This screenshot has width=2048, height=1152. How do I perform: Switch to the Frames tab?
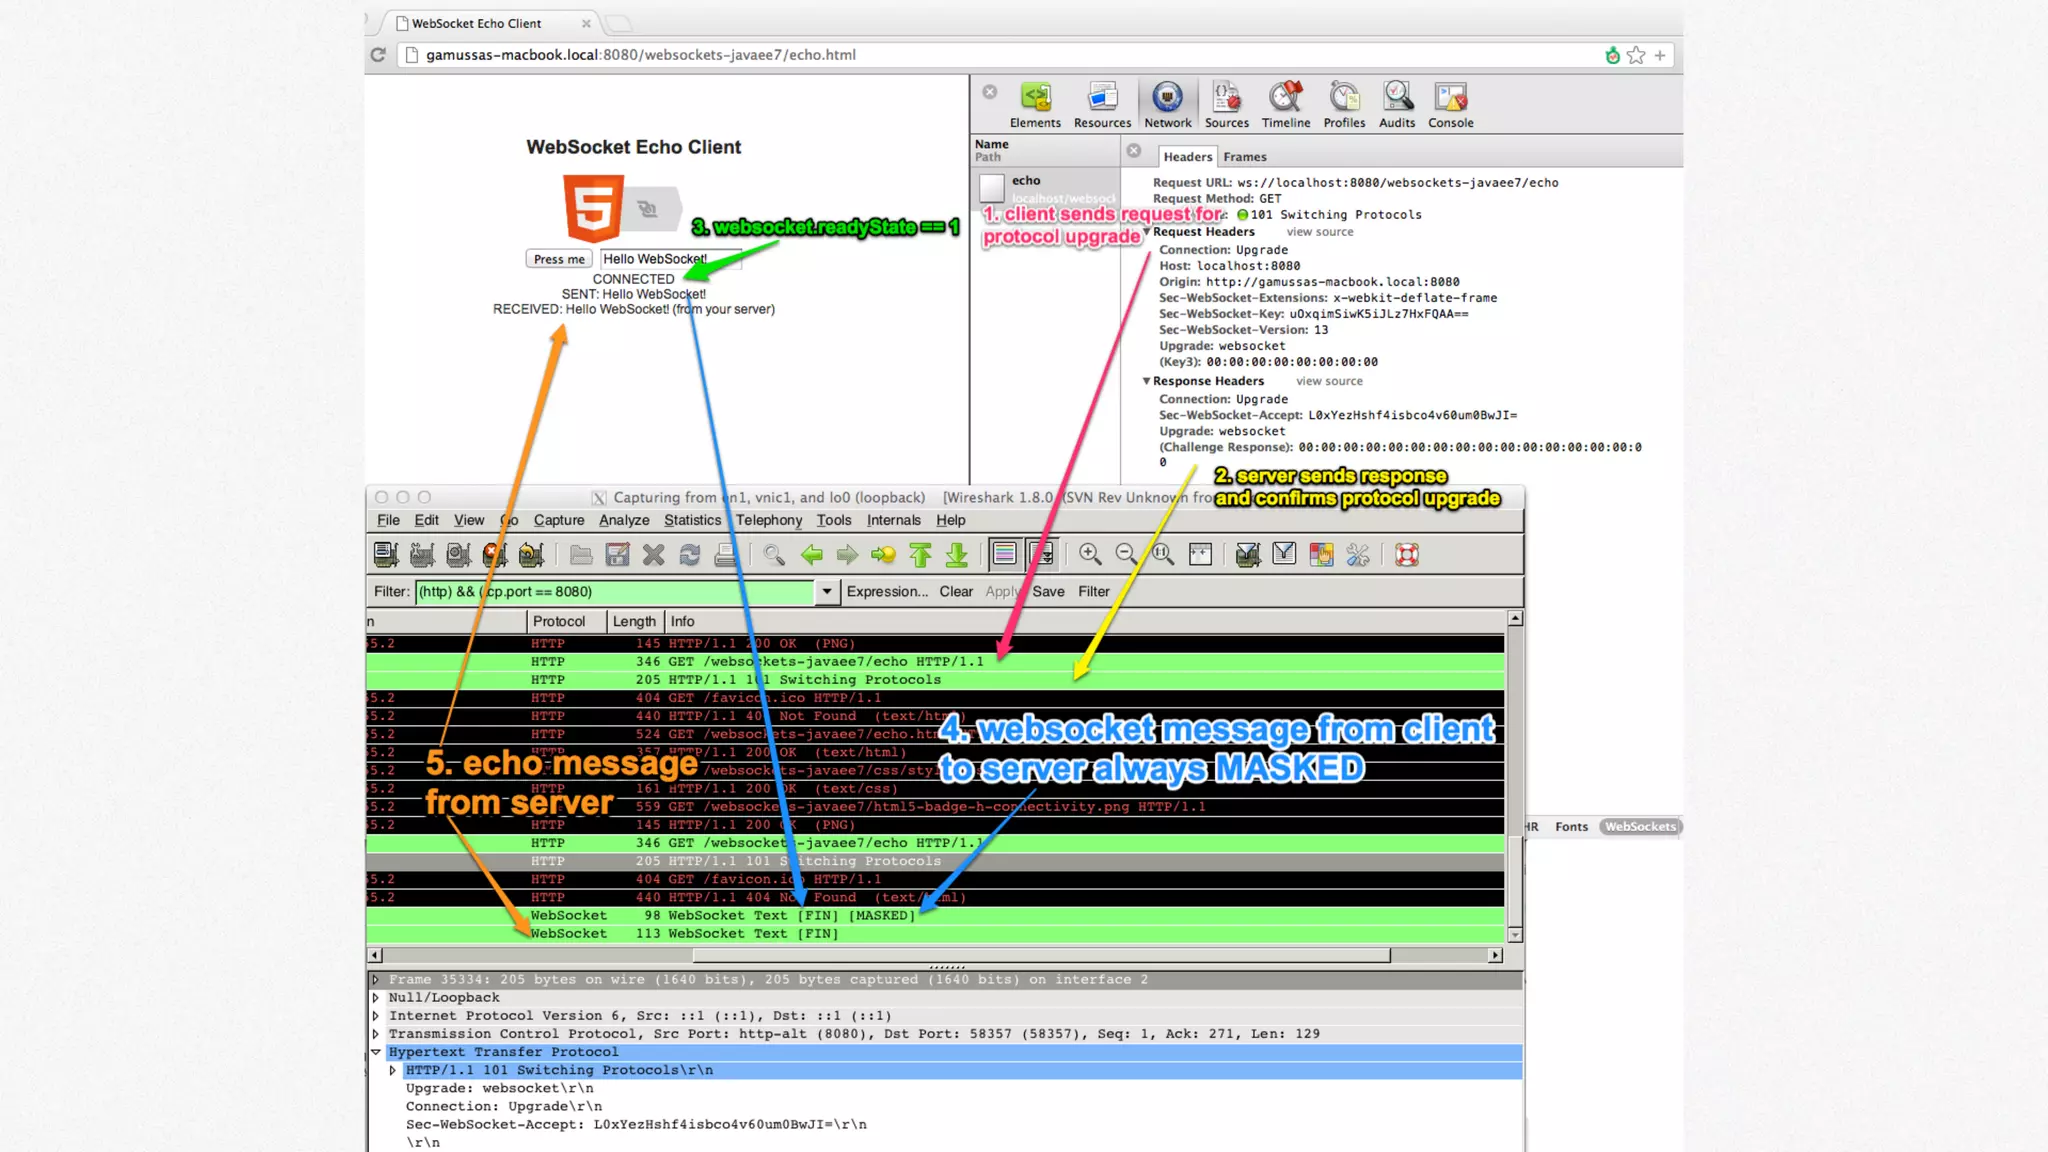pyautogui.click(x=1244, y=157)
